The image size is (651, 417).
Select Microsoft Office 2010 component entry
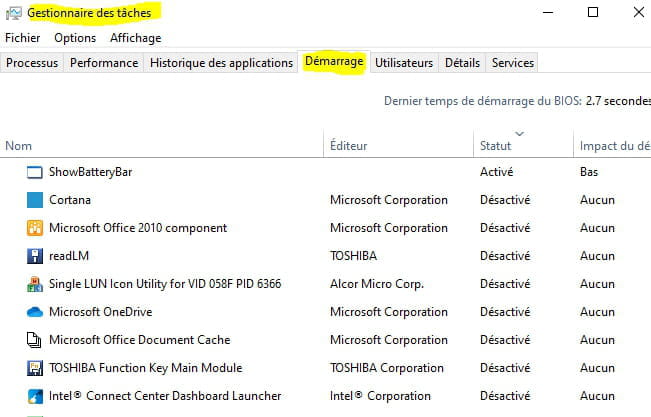coord(138,228)
